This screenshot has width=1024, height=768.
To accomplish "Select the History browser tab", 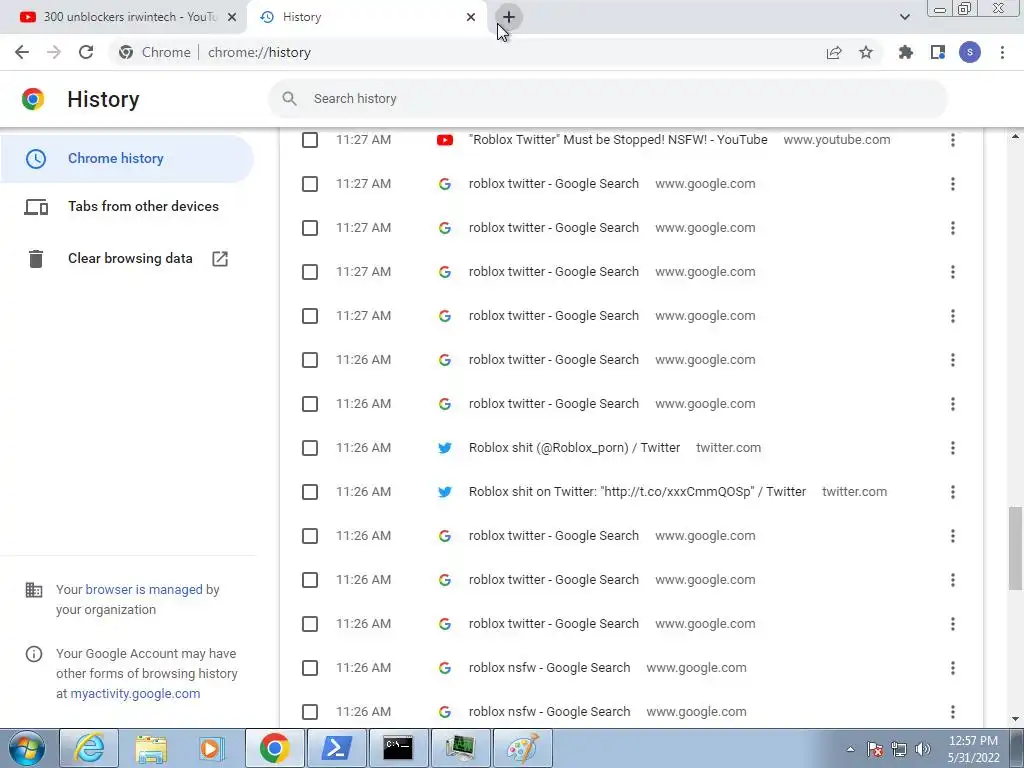I will click(x=368, y=17).
